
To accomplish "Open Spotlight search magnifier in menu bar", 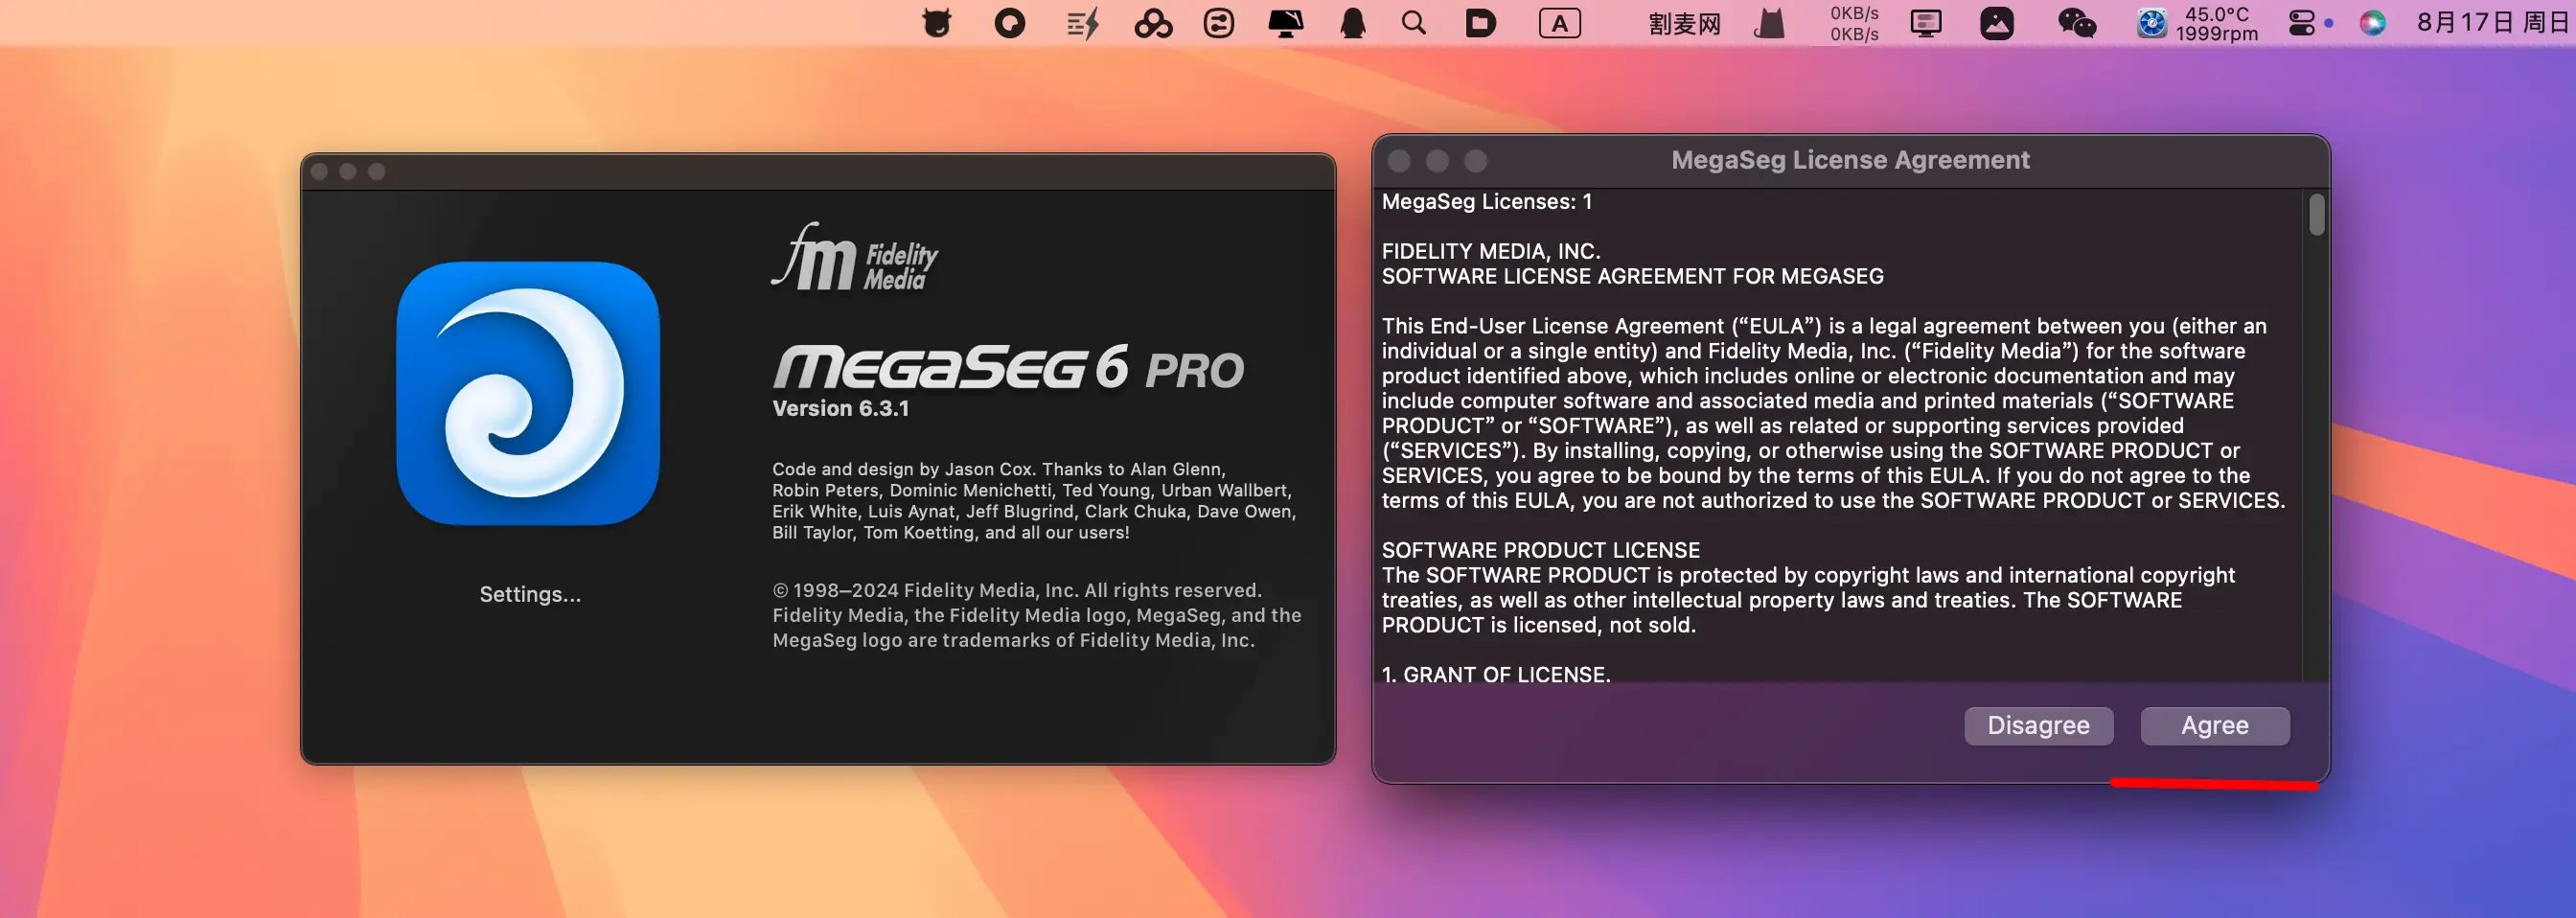I will pyautogui.click(x=1413, y=23).
